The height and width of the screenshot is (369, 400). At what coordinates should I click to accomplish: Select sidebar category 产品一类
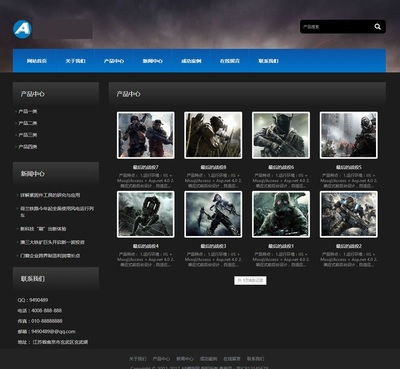[28, 111]
